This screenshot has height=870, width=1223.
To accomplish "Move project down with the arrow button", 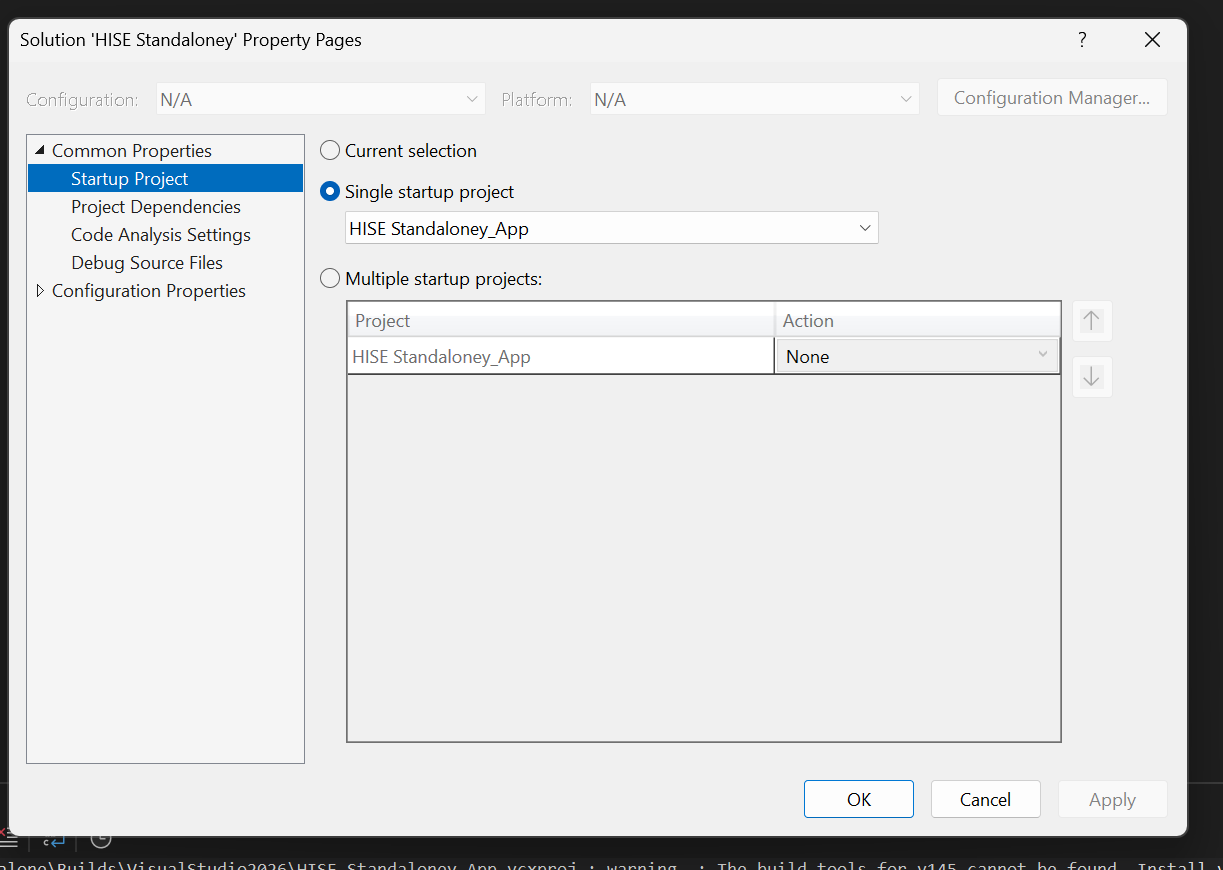I will point(1092,377).
